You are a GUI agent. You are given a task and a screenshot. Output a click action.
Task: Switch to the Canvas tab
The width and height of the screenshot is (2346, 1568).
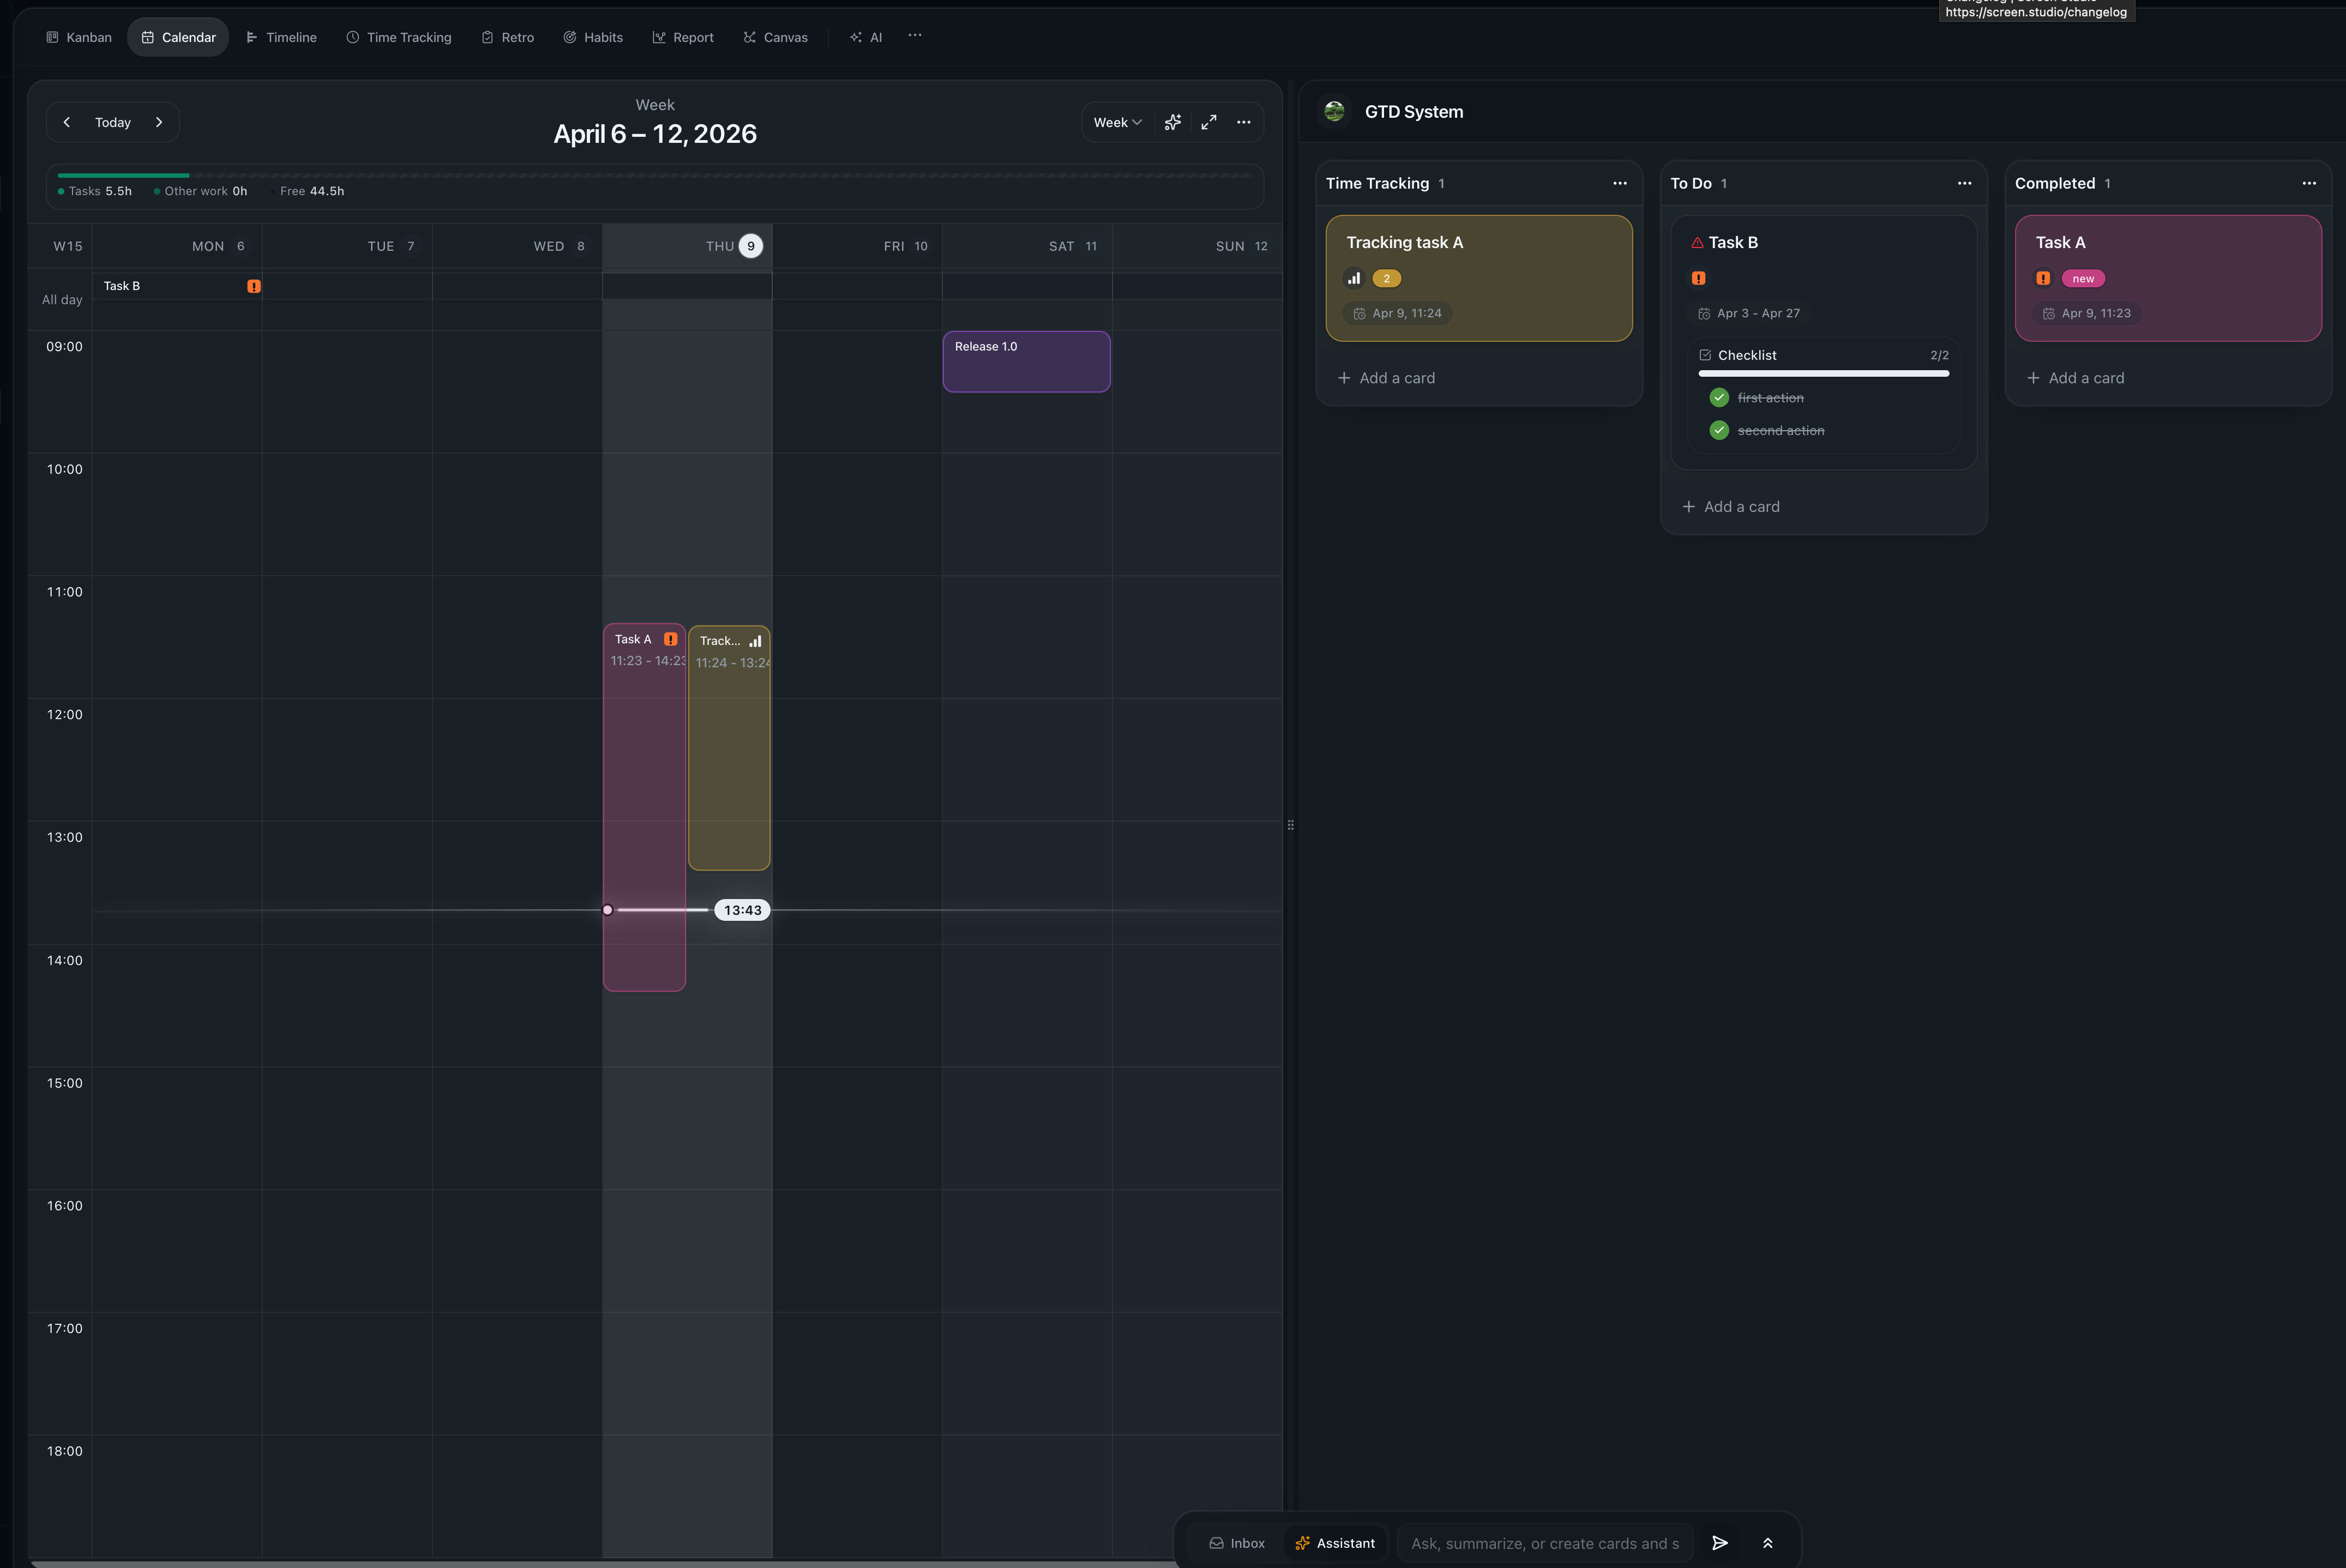[x=775, y=37]
